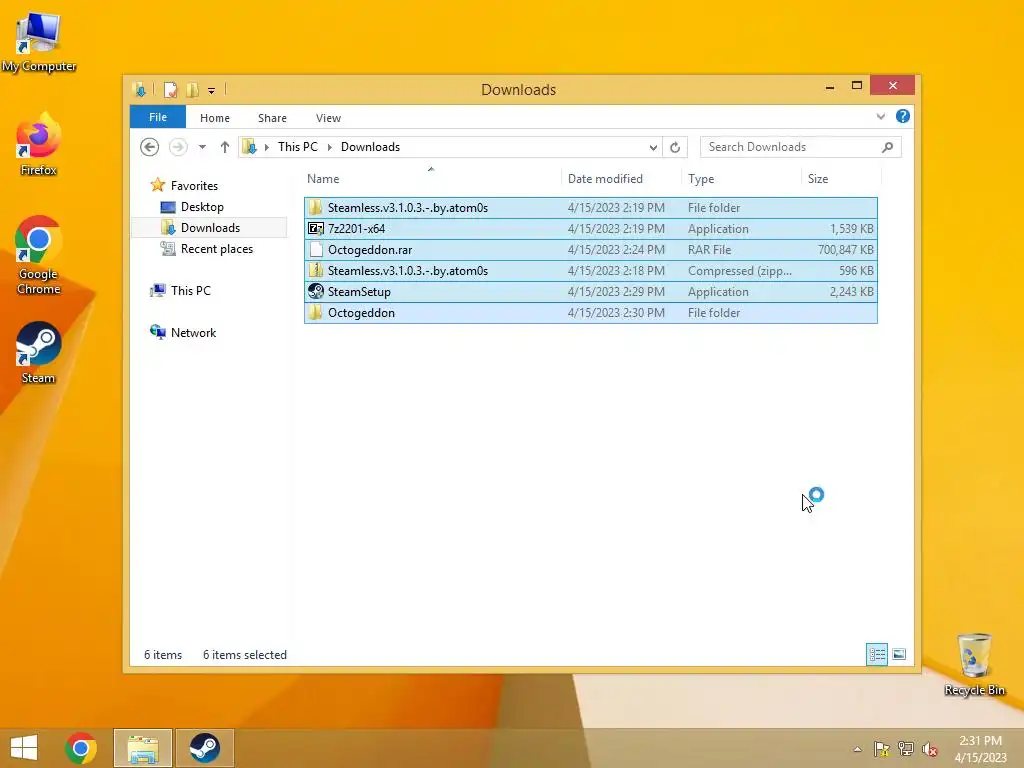Open recent locations dropdown arrow
This screenshot has width=1024, height=768.
tap(202, 147)
